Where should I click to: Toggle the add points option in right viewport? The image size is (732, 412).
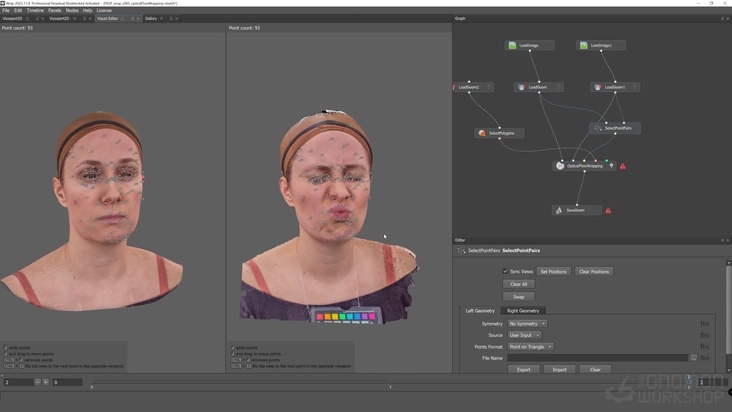click(232, 348)
